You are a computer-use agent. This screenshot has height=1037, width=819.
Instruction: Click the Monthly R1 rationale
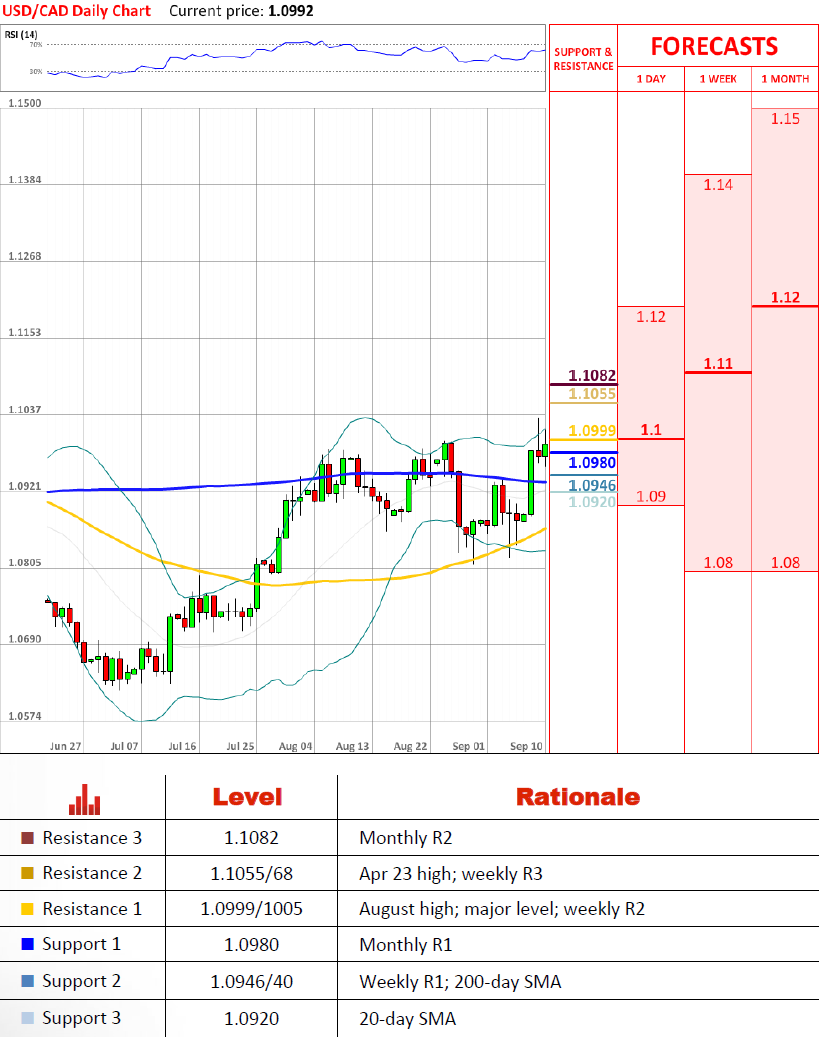[x=406, y=945]
